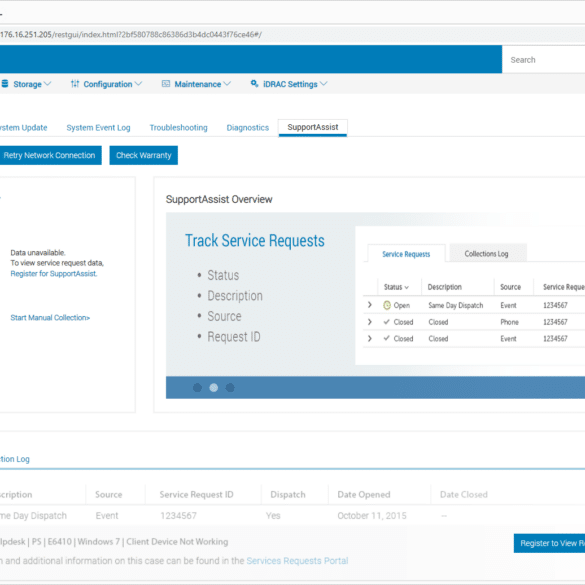Click the Data unavailable message
Screen dimensions: 585x585
tap(38, 253)
